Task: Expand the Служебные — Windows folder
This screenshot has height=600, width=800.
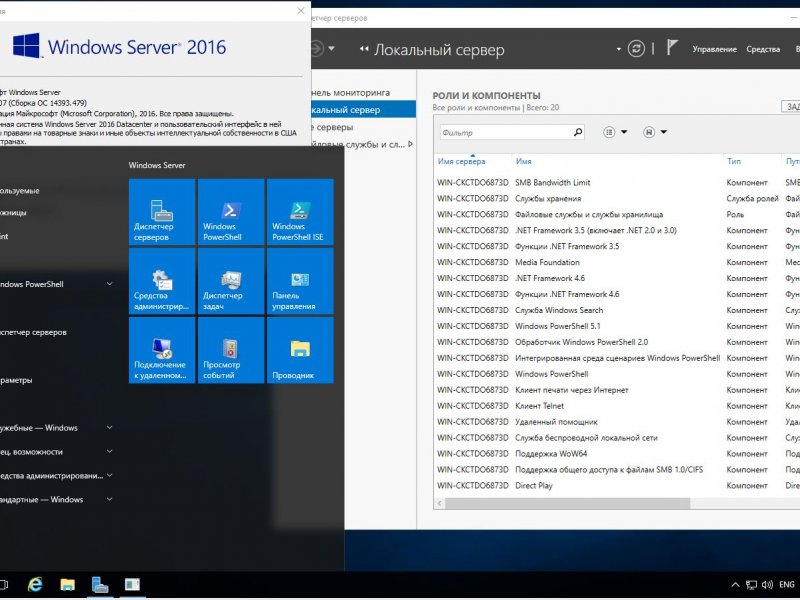Action: [x=109, y=428]
